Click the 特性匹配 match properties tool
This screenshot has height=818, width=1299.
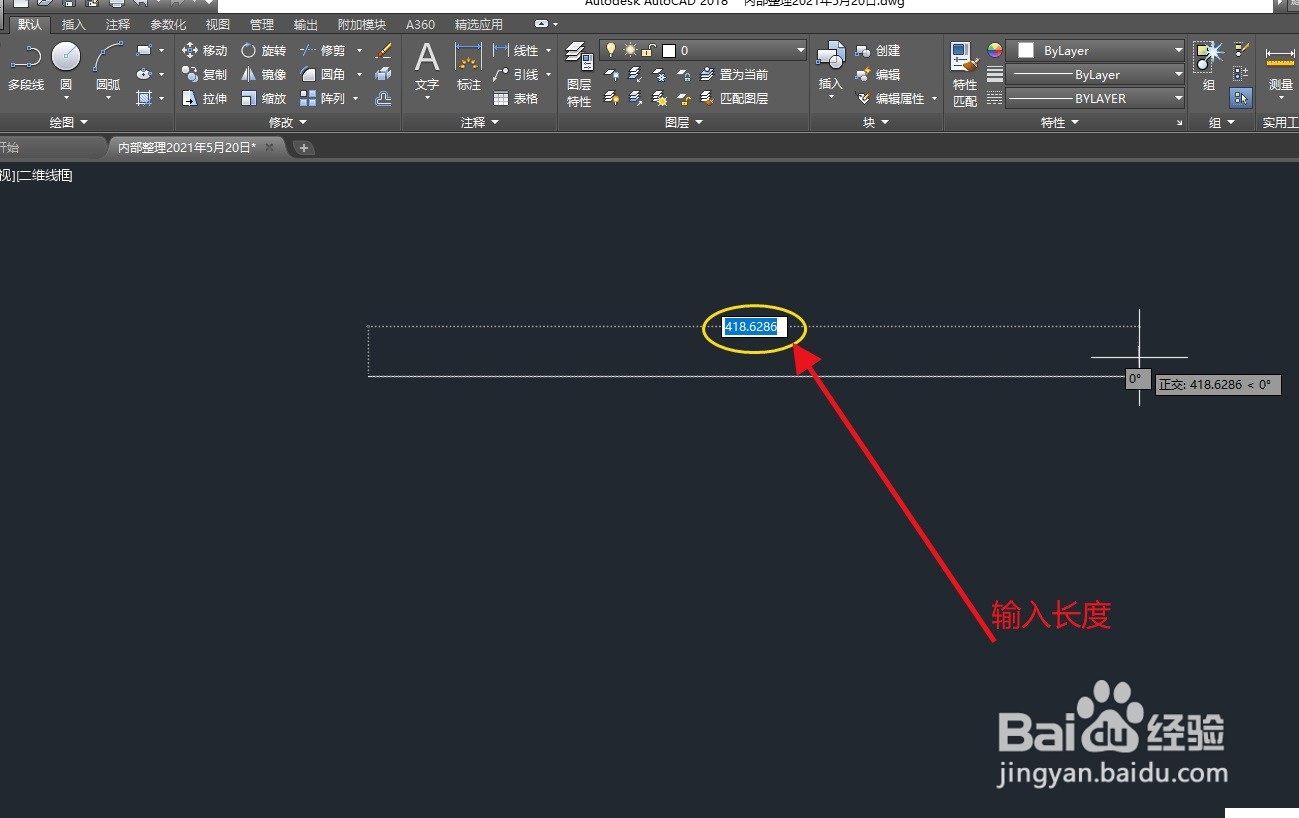click(965, 74)
